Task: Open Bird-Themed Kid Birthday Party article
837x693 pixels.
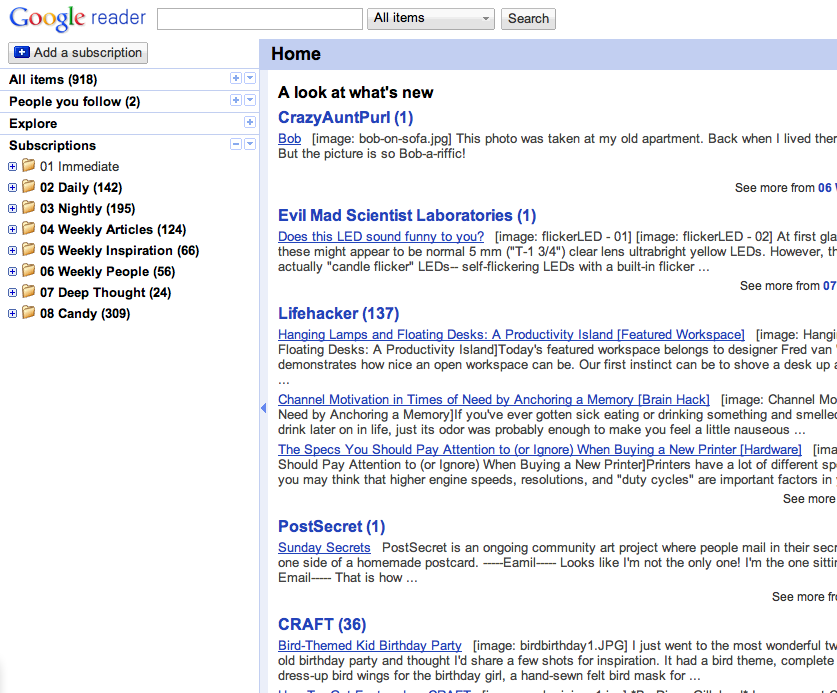Action: point(370,645)
